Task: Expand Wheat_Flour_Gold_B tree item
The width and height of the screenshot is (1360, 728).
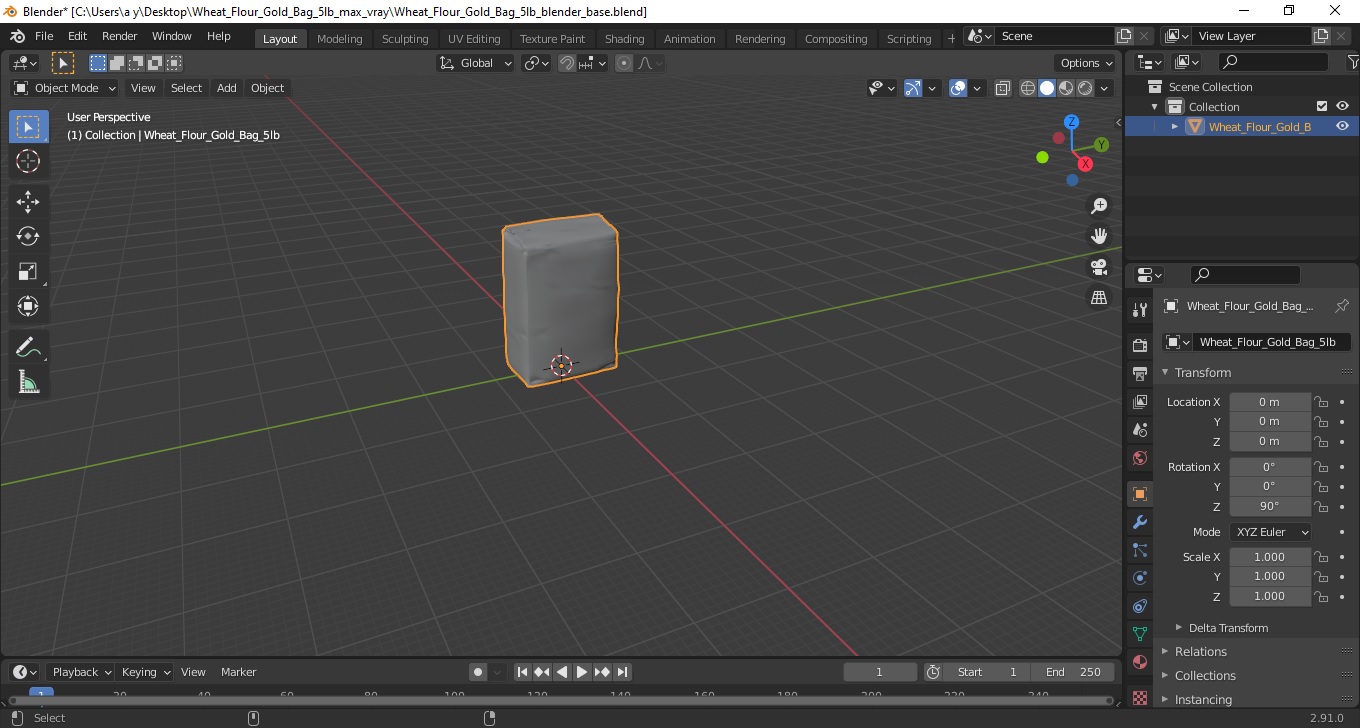Action: (1175, 127)
